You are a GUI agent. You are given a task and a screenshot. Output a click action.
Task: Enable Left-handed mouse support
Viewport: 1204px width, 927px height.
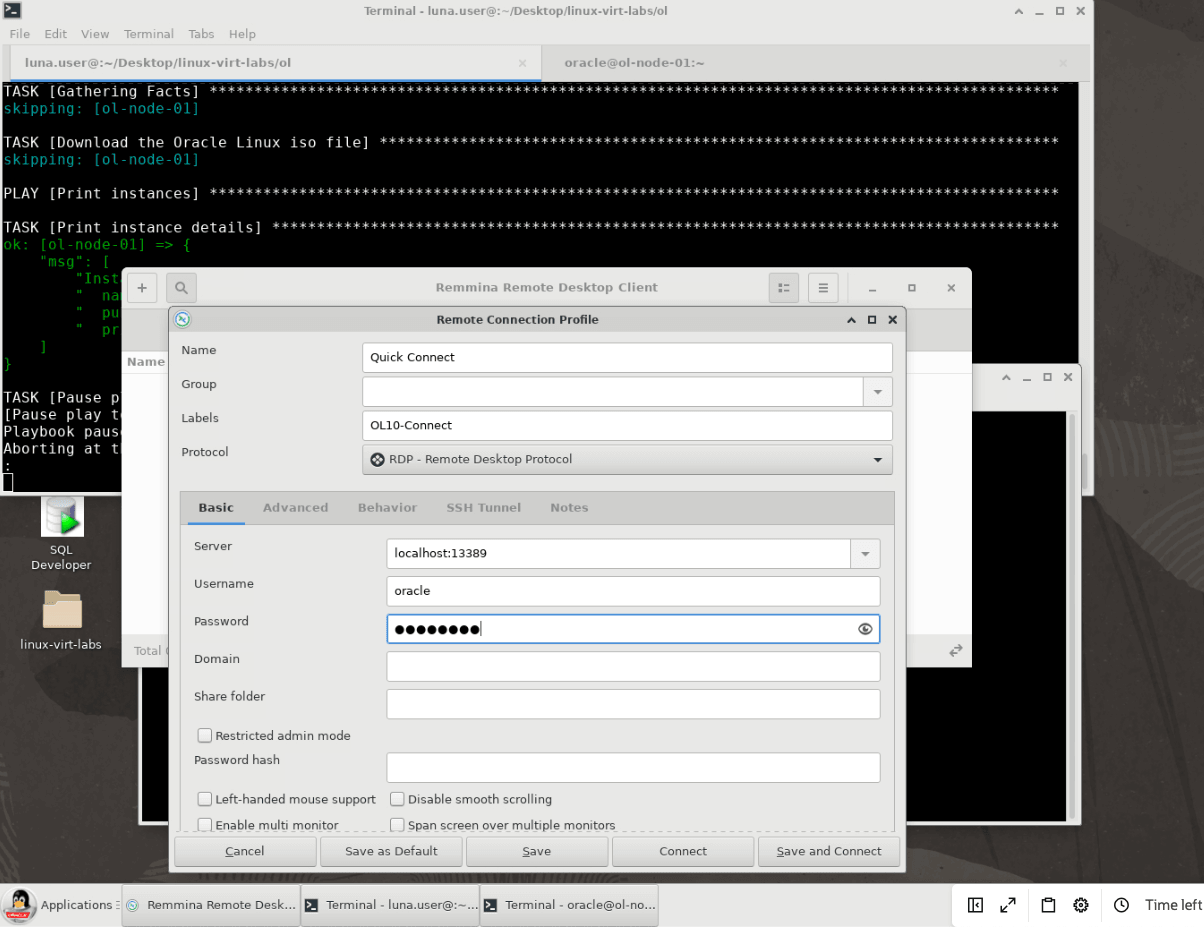pos(204,799)
